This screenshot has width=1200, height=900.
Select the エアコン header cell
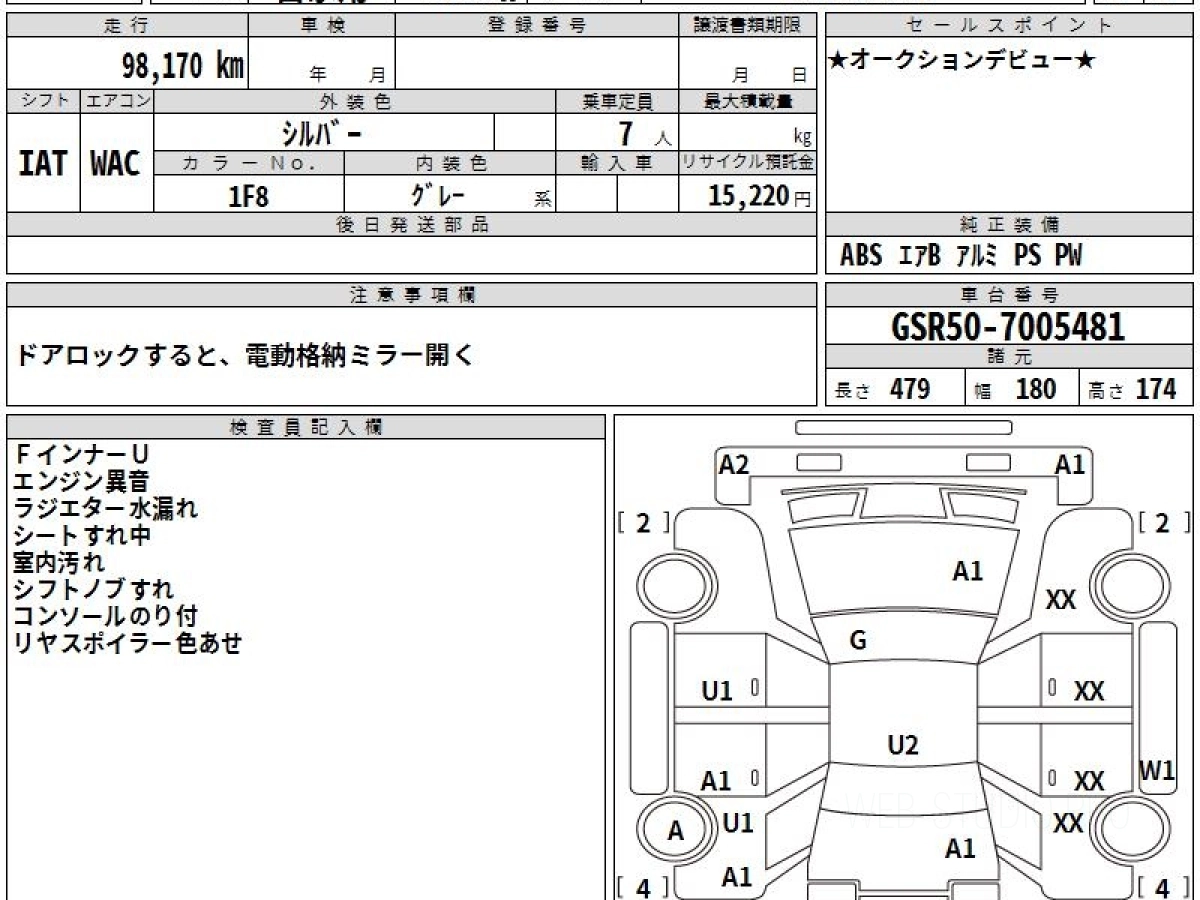tap(117, 102)
